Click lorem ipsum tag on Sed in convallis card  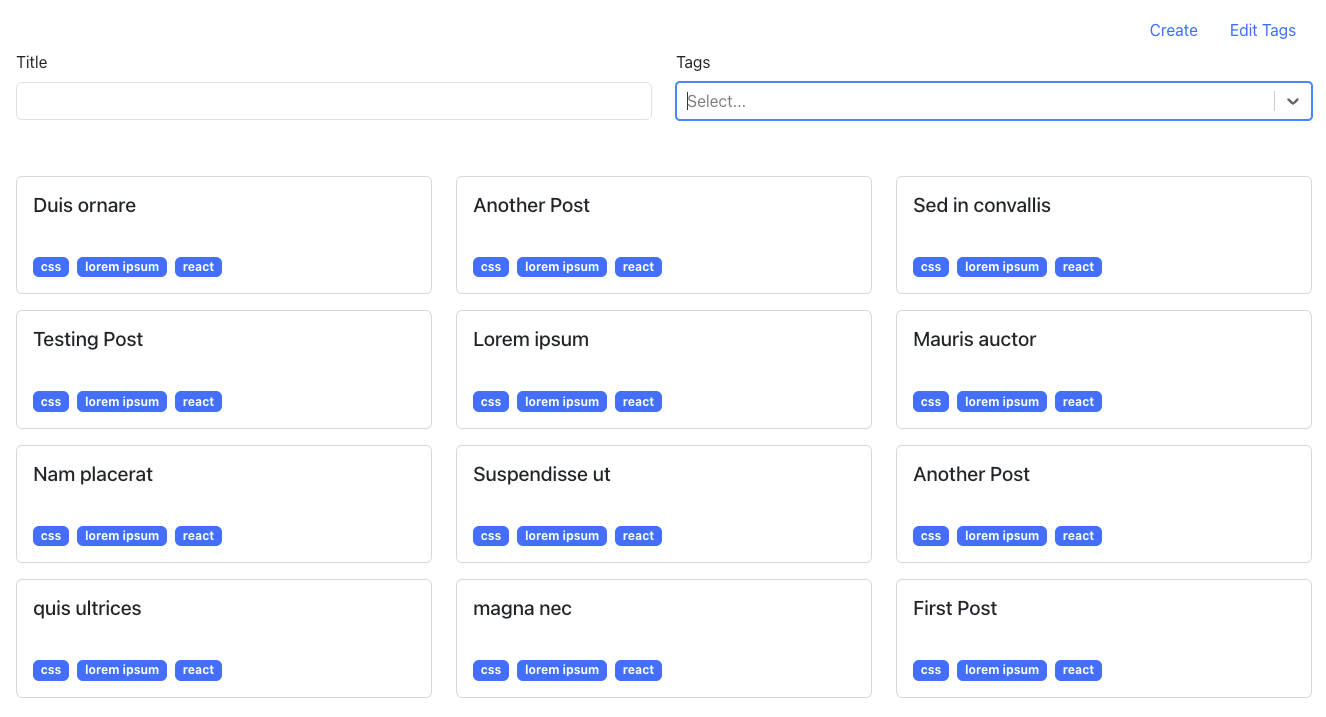pos(1002,267)
